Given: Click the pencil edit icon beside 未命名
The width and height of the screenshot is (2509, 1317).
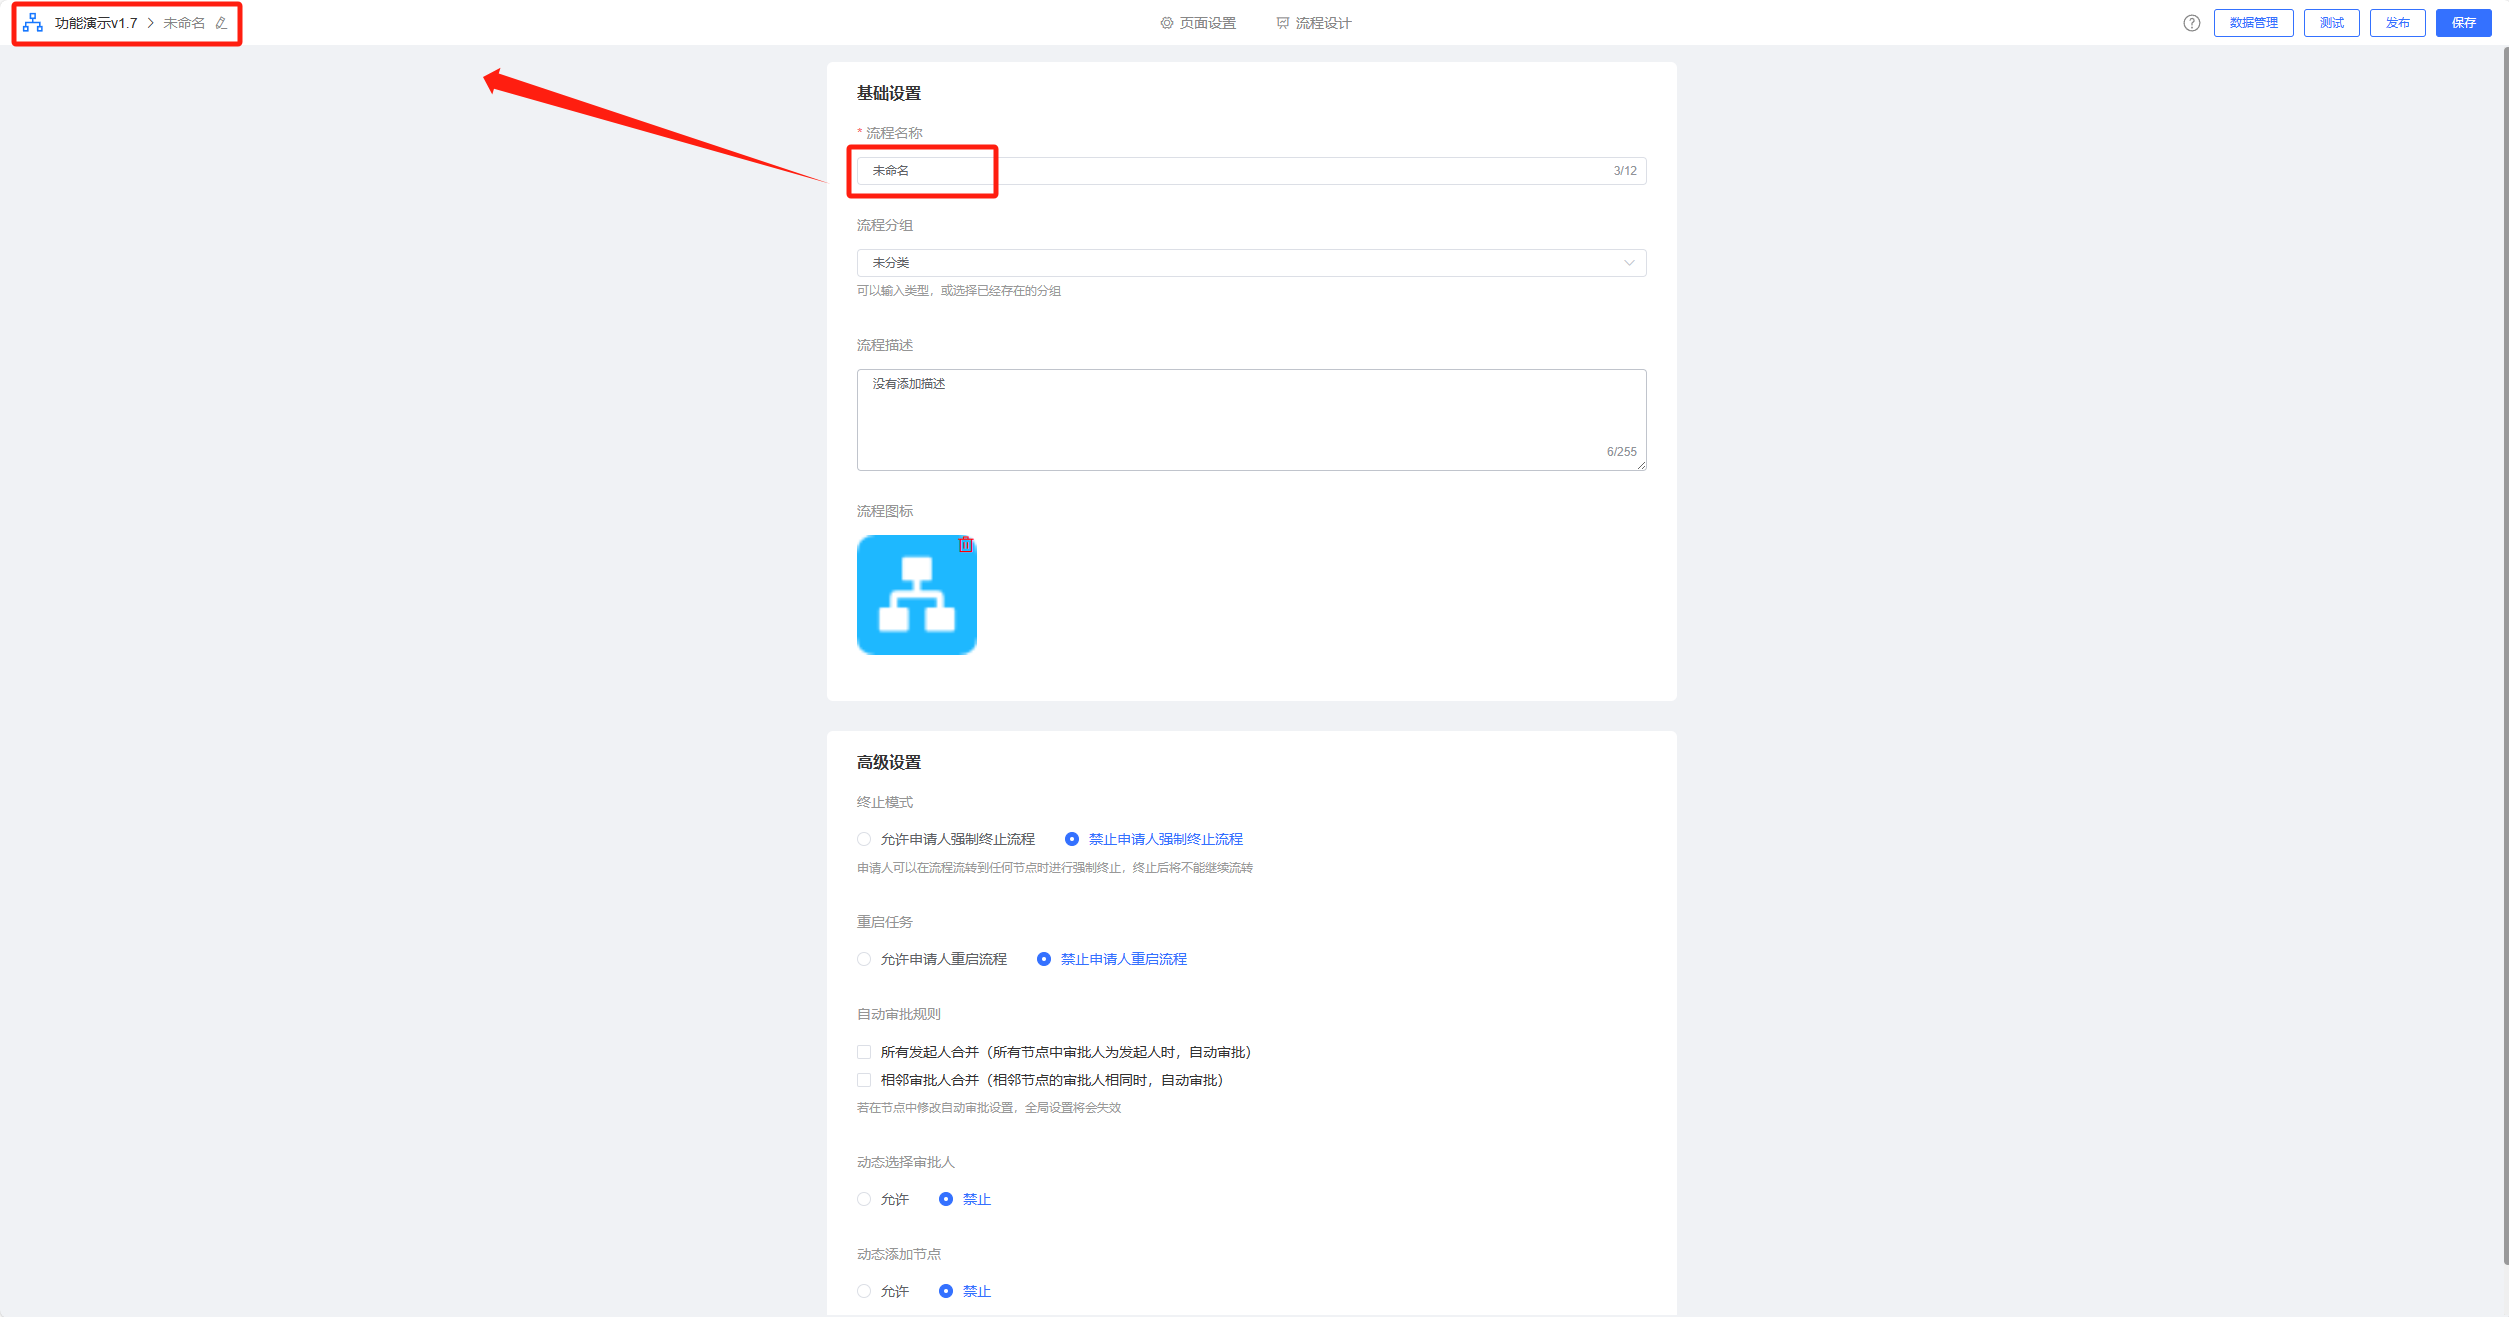Looking at the screenshot, I should pos(221,23).
